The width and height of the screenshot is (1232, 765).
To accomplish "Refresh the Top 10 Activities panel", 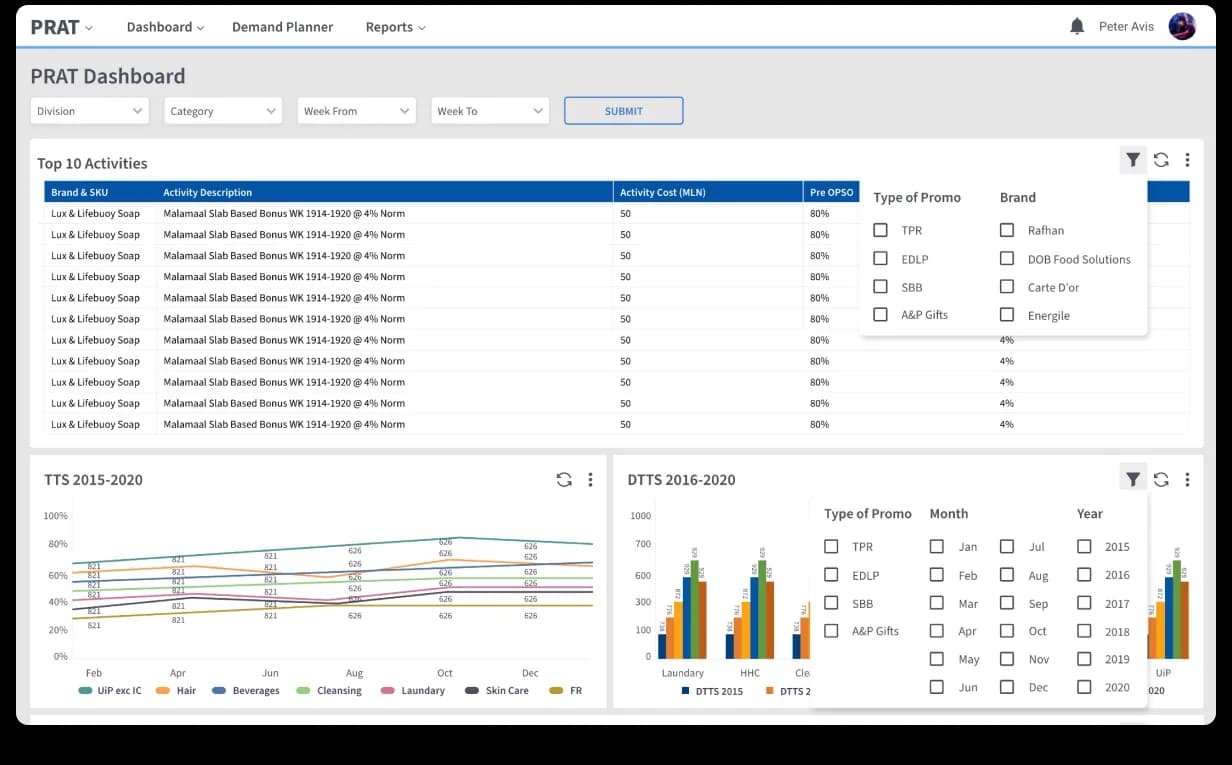I will 1161,160.
